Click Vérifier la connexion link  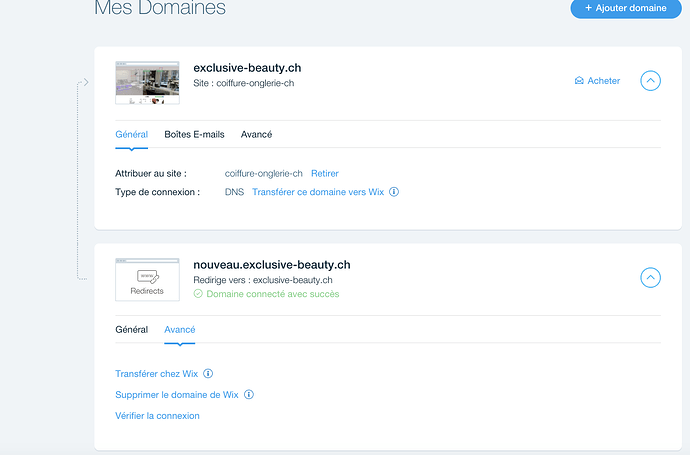(157, 416)
